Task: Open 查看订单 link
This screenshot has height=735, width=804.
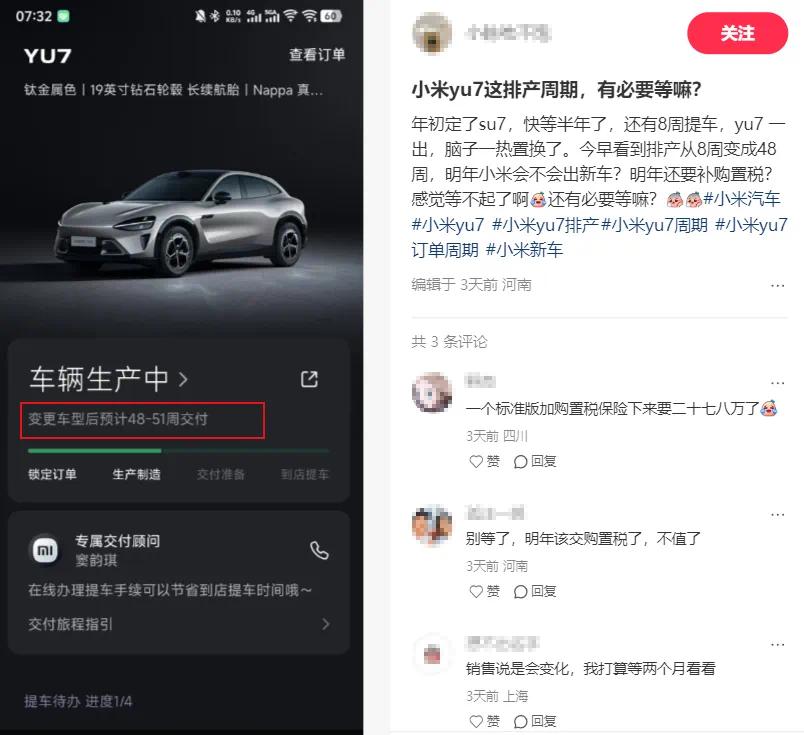Action: (x=317, y=54)
